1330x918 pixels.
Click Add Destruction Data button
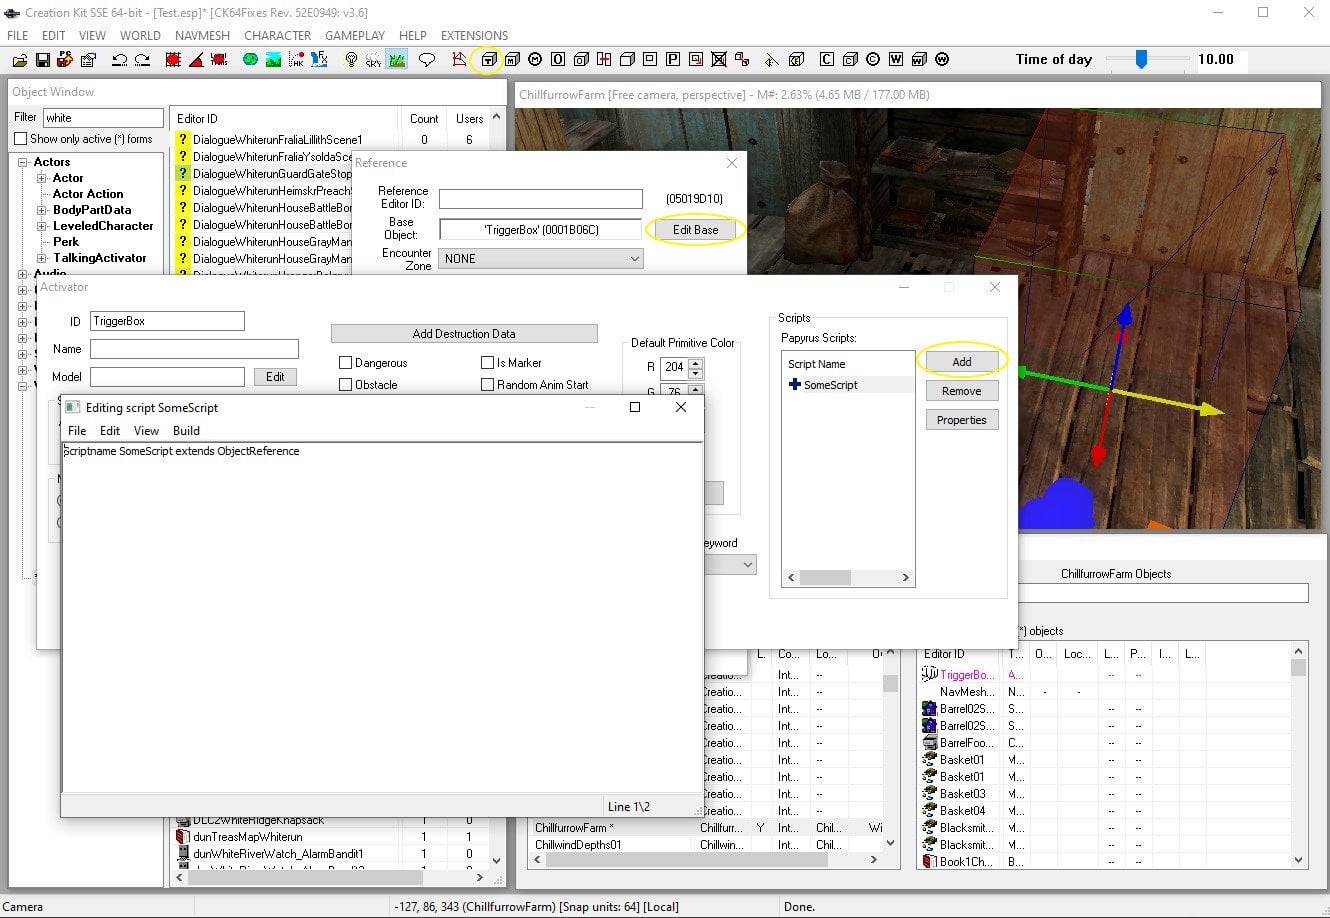coord(464,334)
